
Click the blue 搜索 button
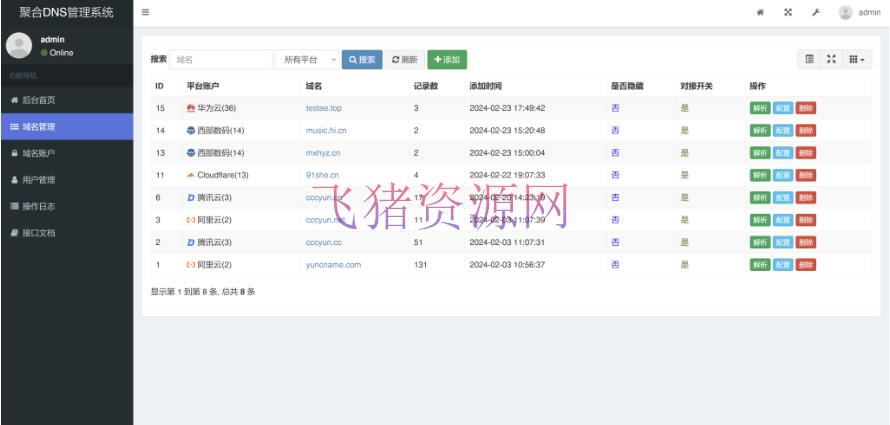[362, 60]
